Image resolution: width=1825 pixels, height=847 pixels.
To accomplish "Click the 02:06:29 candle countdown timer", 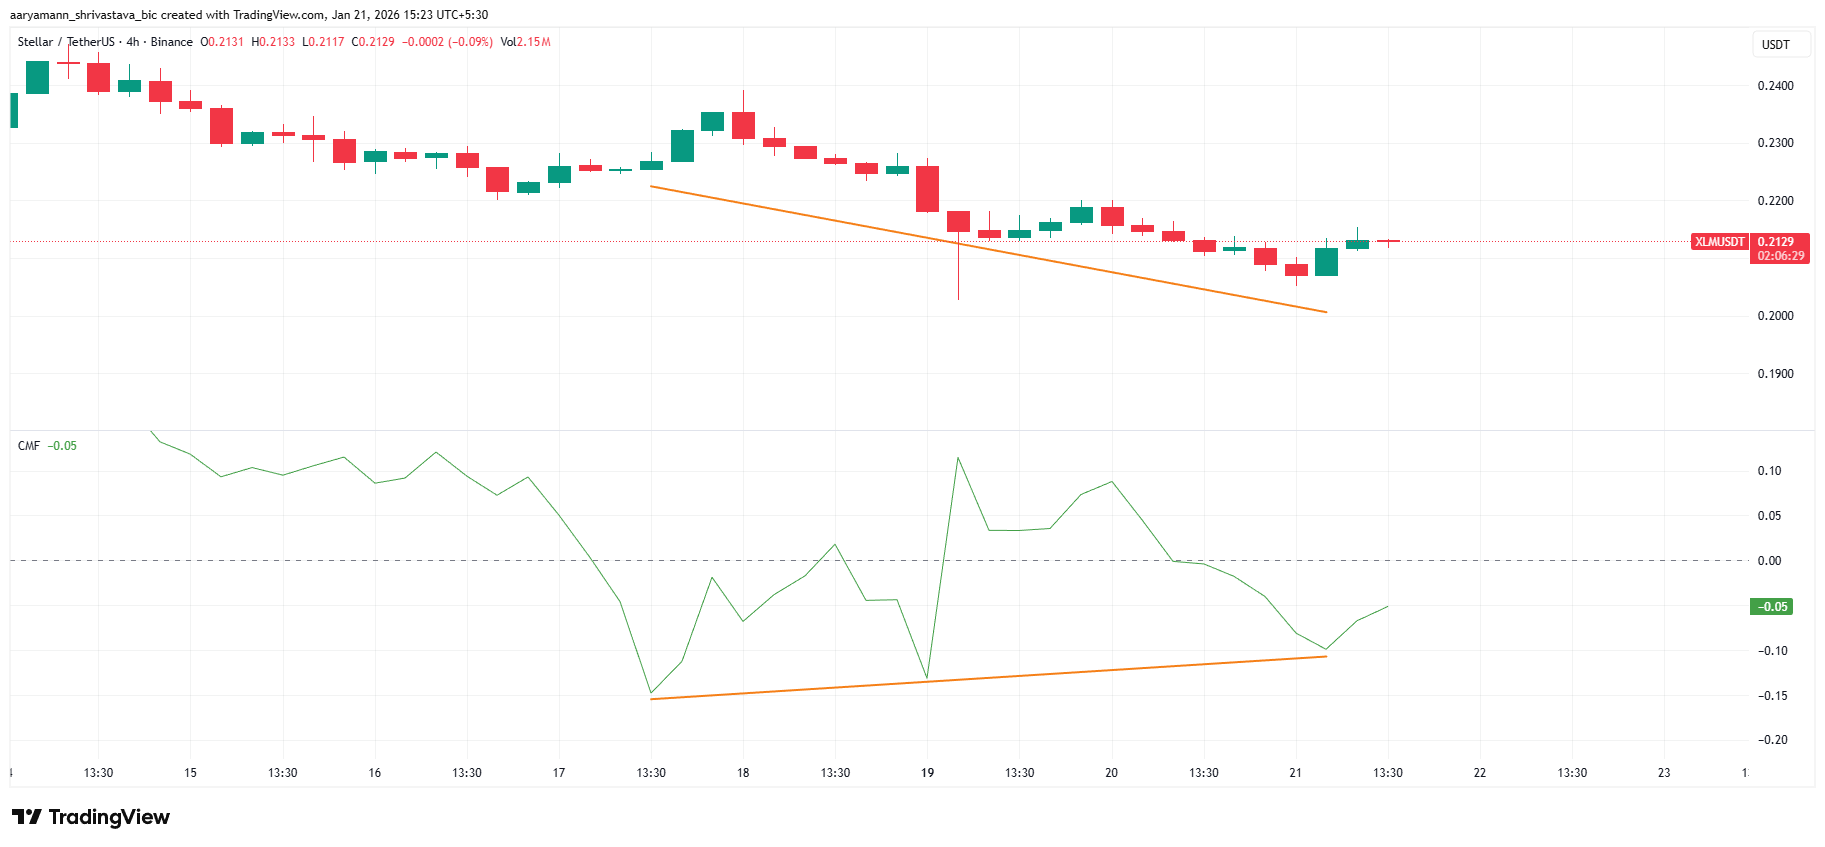I will (1781, 256).
